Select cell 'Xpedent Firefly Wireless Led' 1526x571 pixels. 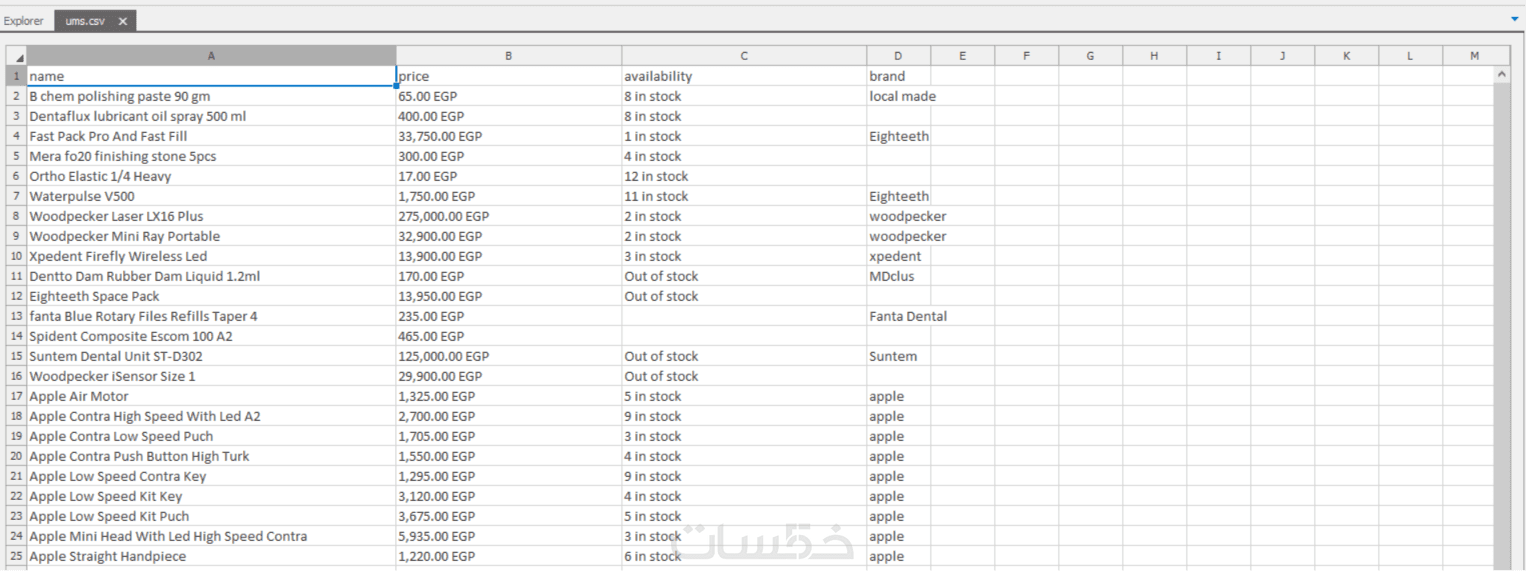[211, 256]
